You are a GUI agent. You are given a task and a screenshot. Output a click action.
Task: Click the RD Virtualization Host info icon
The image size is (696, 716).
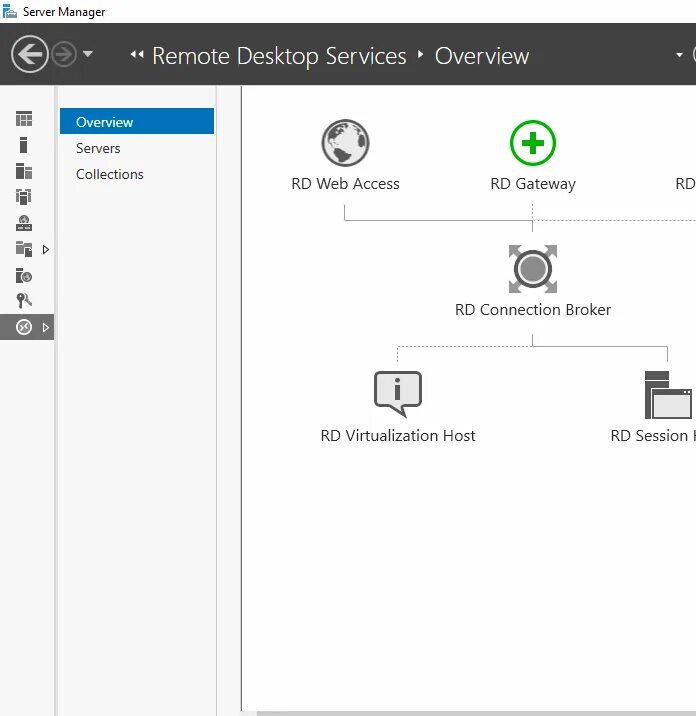(x=398, y=394)
